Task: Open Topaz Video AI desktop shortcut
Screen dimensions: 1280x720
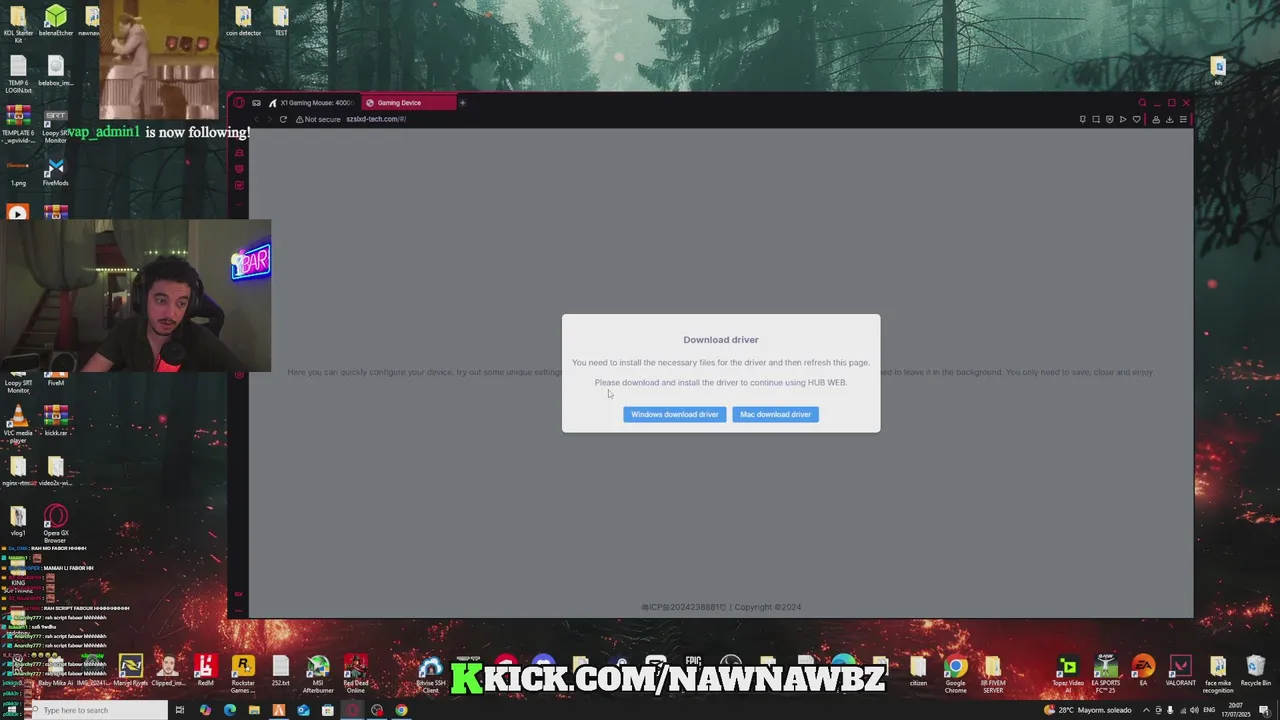Action: coord(1068,674)
